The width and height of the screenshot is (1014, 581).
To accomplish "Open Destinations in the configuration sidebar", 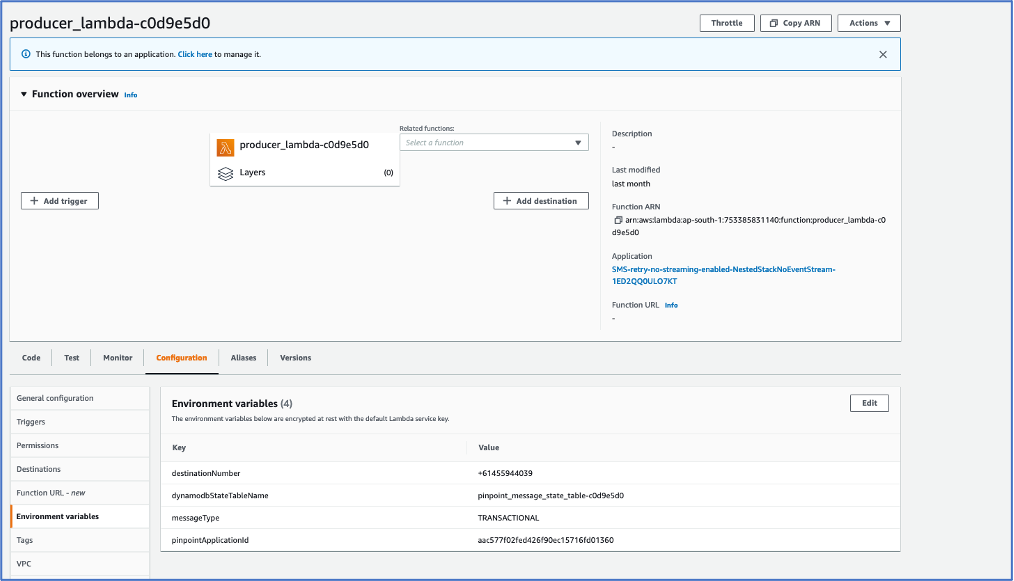I will click(x=80, y=469).
